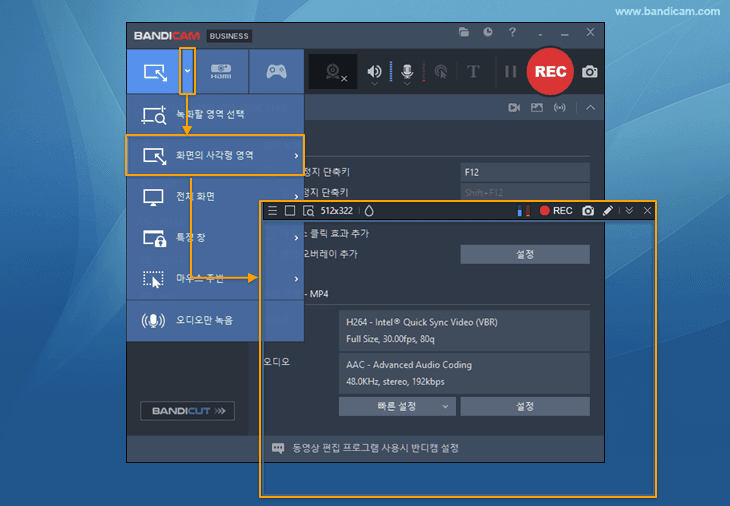Click BANDICAM logo in title bar

167,36
